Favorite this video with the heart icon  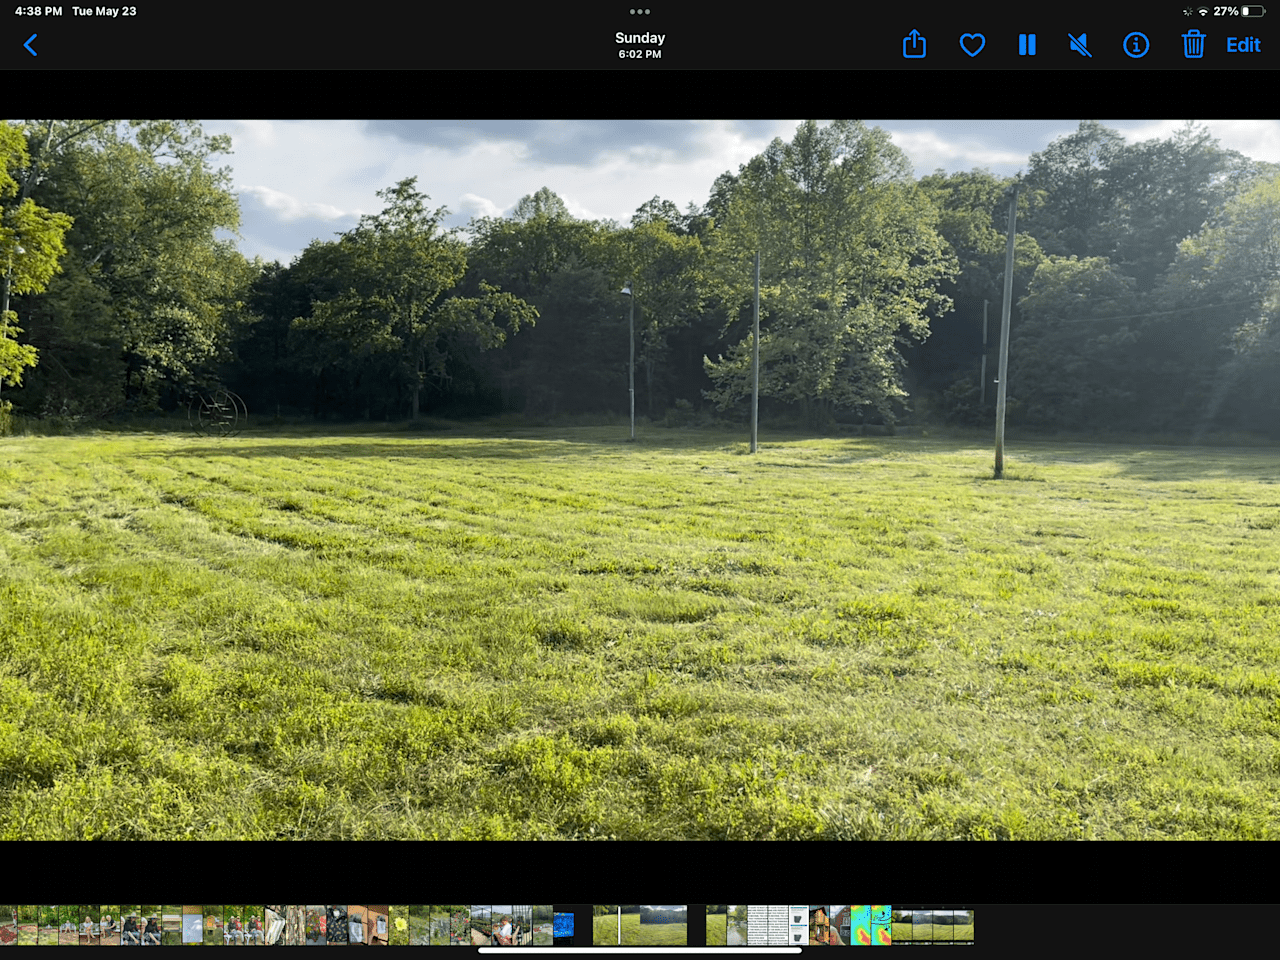972,45
